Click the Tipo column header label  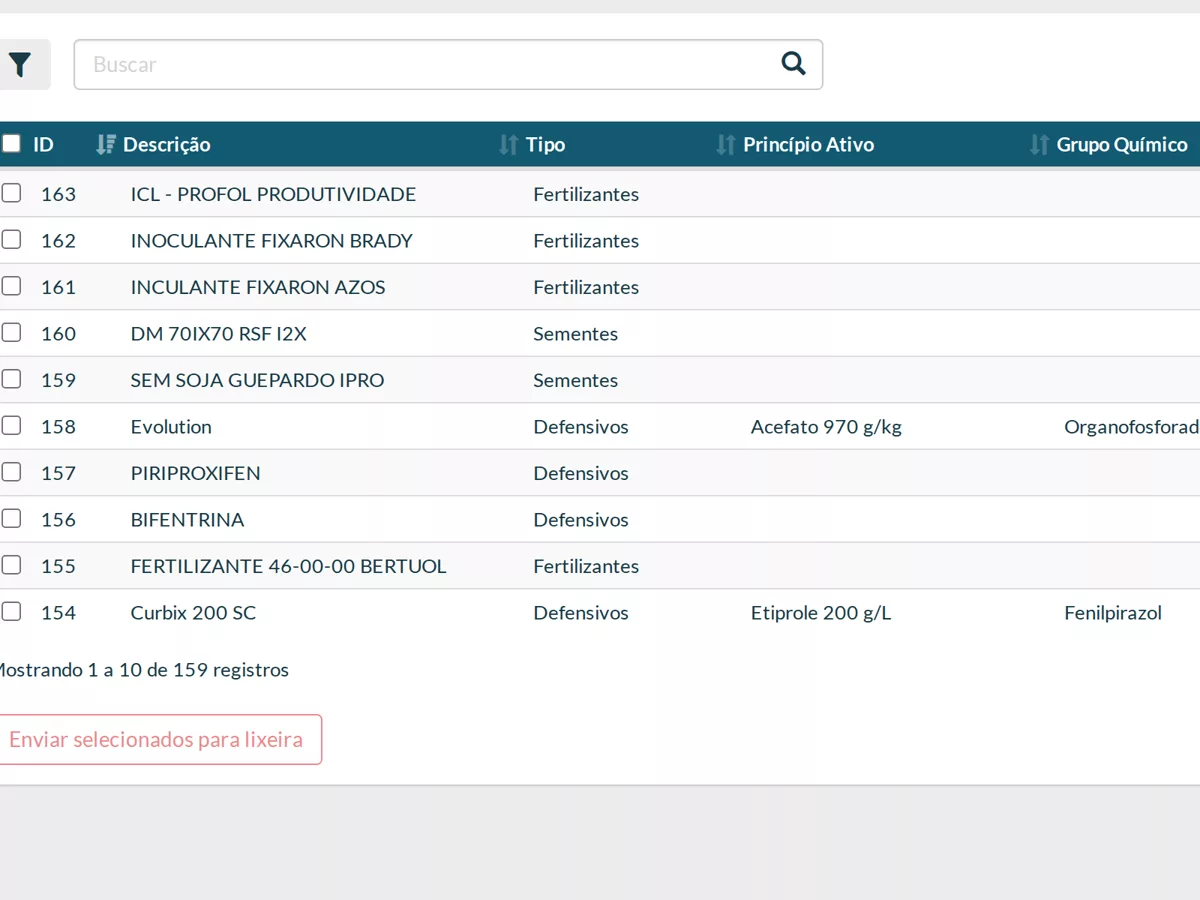(545, 145)
